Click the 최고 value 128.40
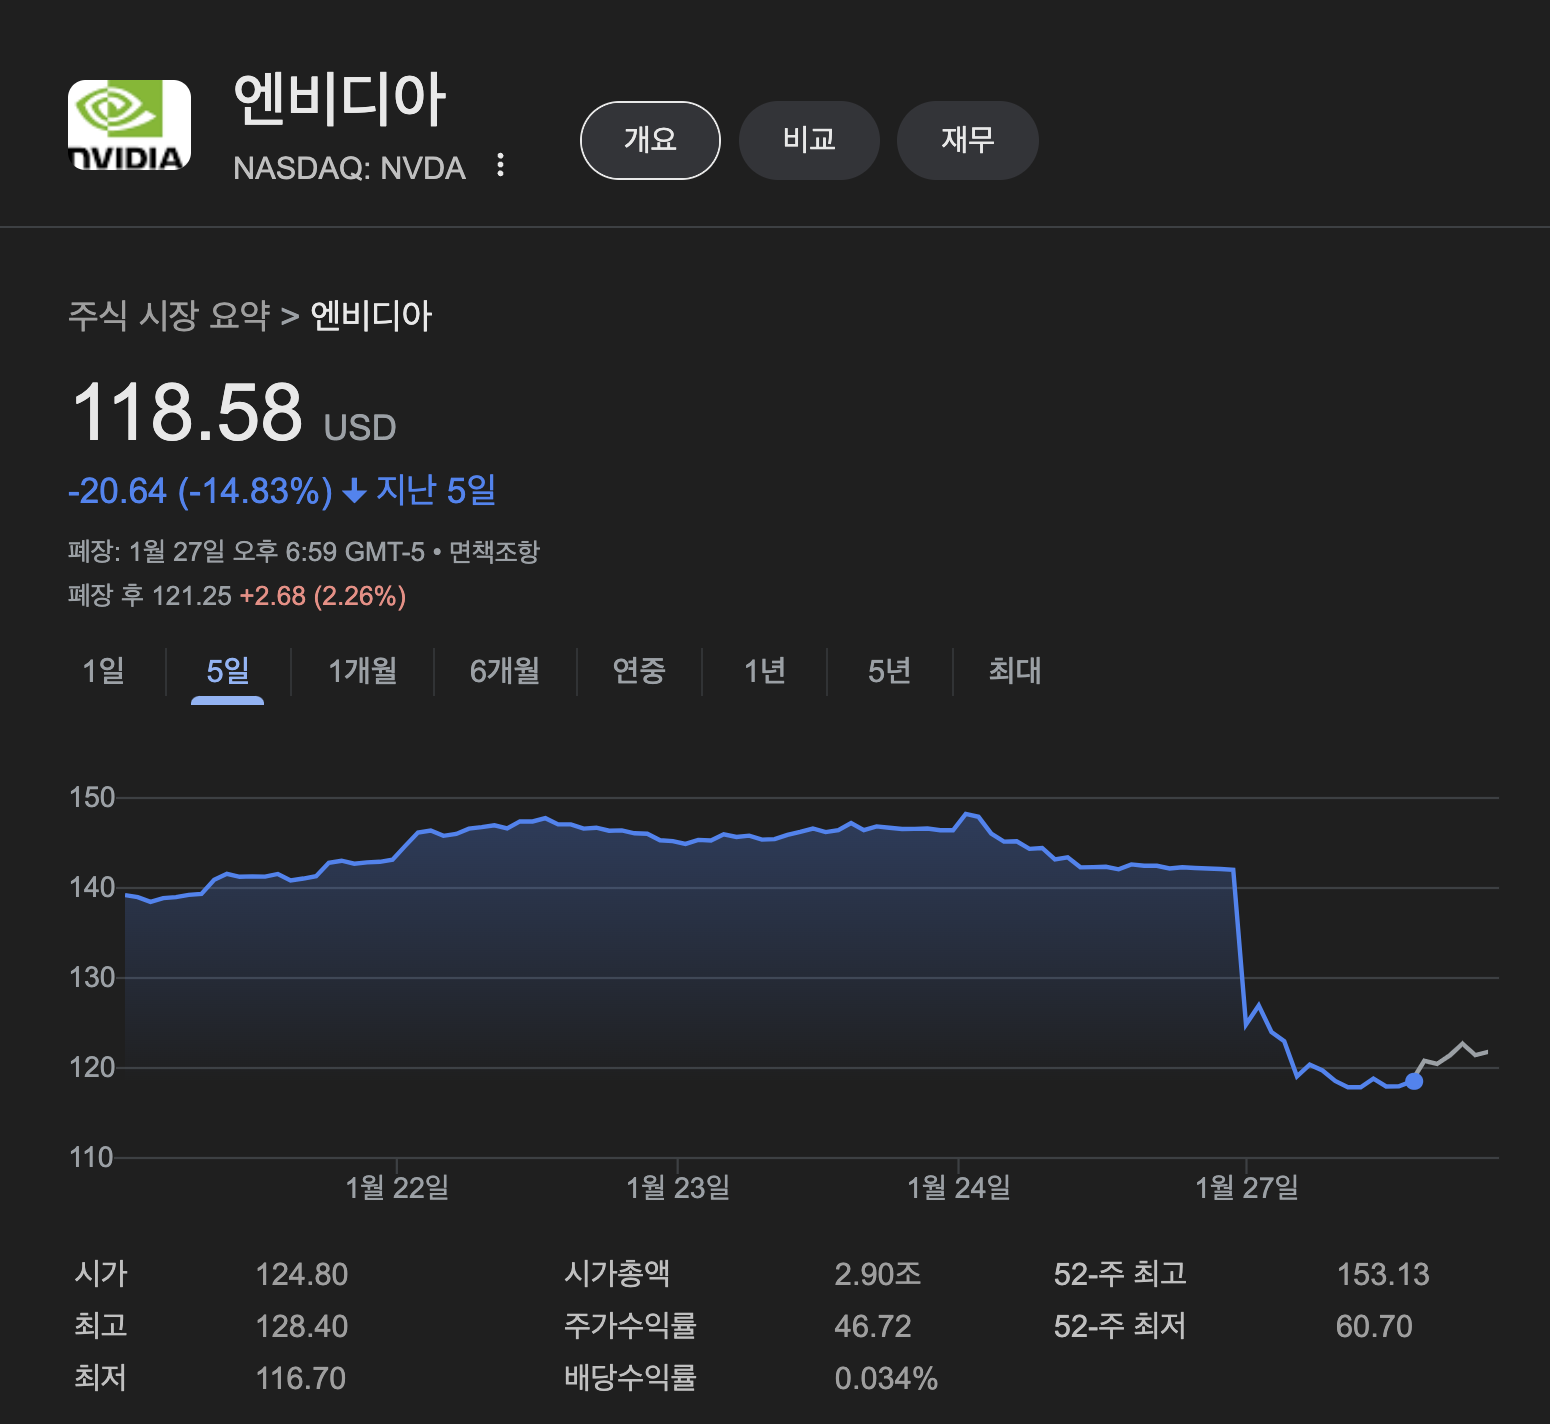The image size is (1550, 1424). point(302,1327)
